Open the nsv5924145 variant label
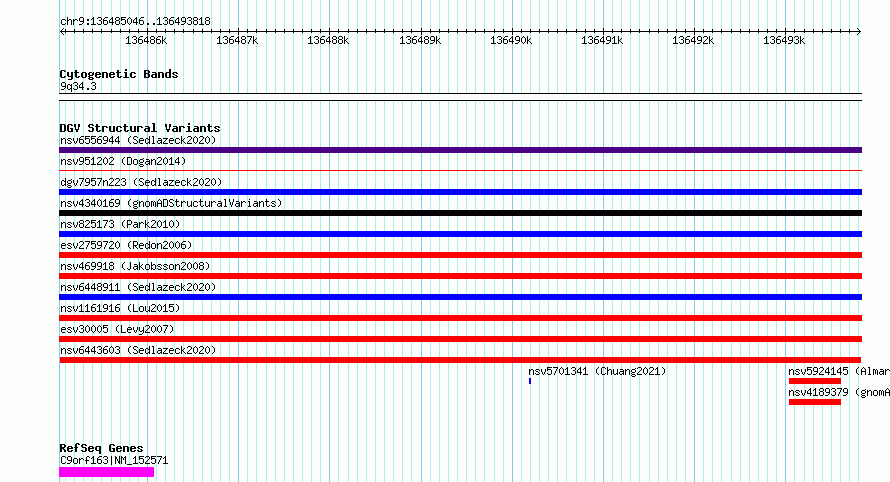890x482 pixels. pos(839,371)
